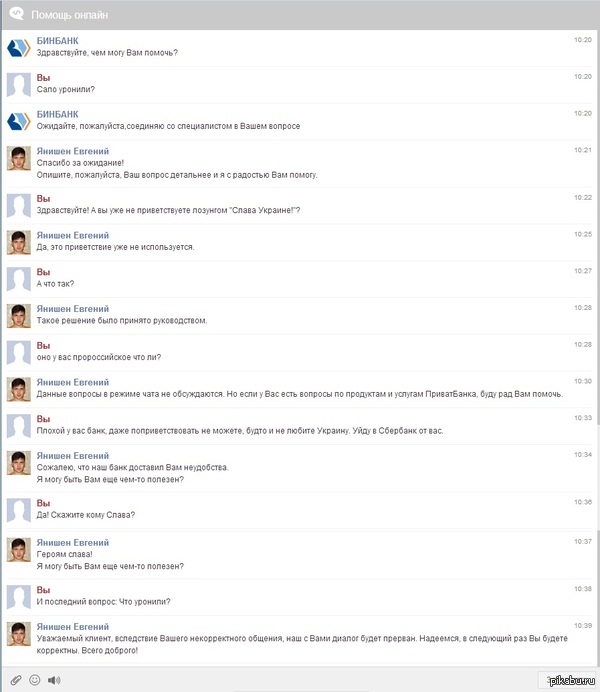
Task: Click first БИНБАНК sender name link
Action: tap(57, 40)
